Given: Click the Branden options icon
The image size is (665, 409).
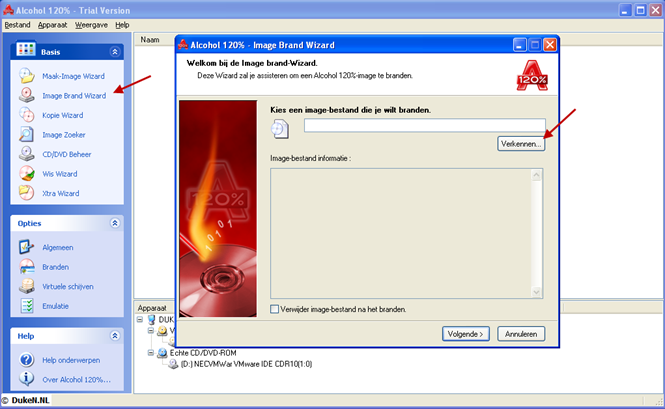Looking at the screenshot, I should coord(27,266).
